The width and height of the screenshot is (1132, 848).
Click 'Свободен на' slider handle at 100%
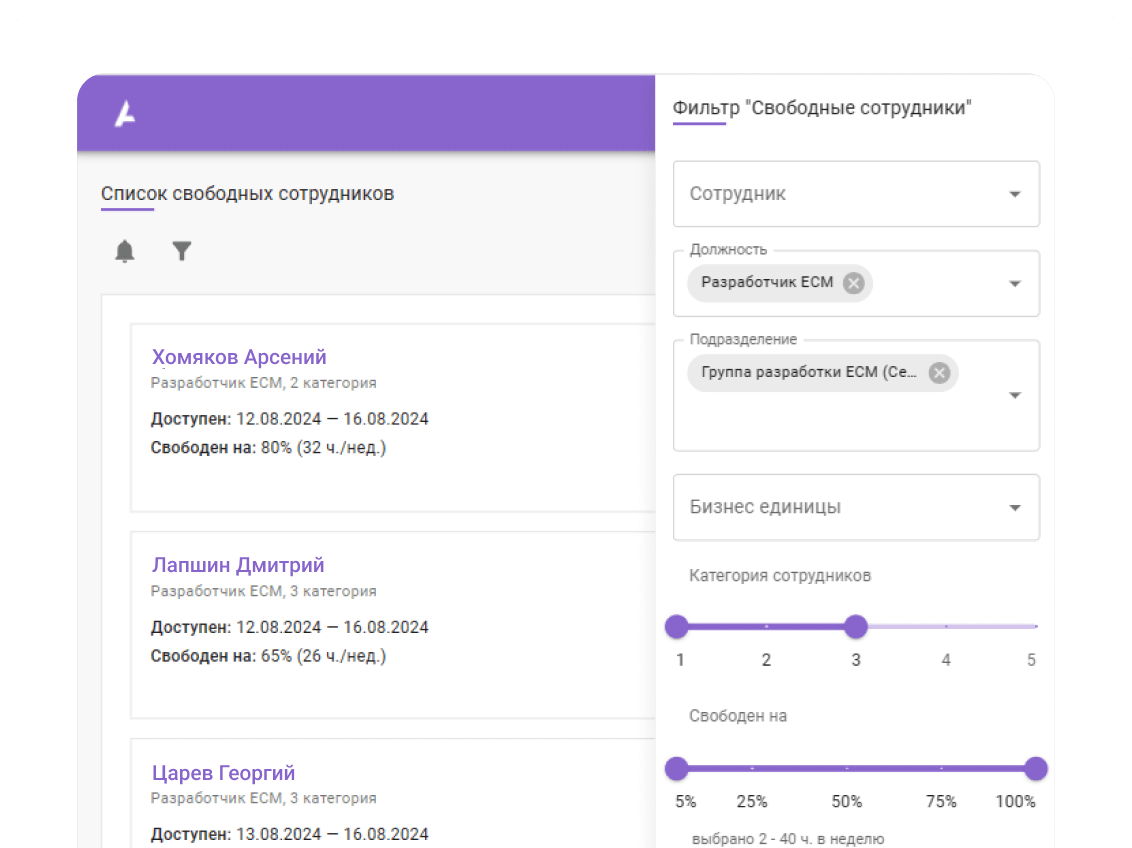1036,769
